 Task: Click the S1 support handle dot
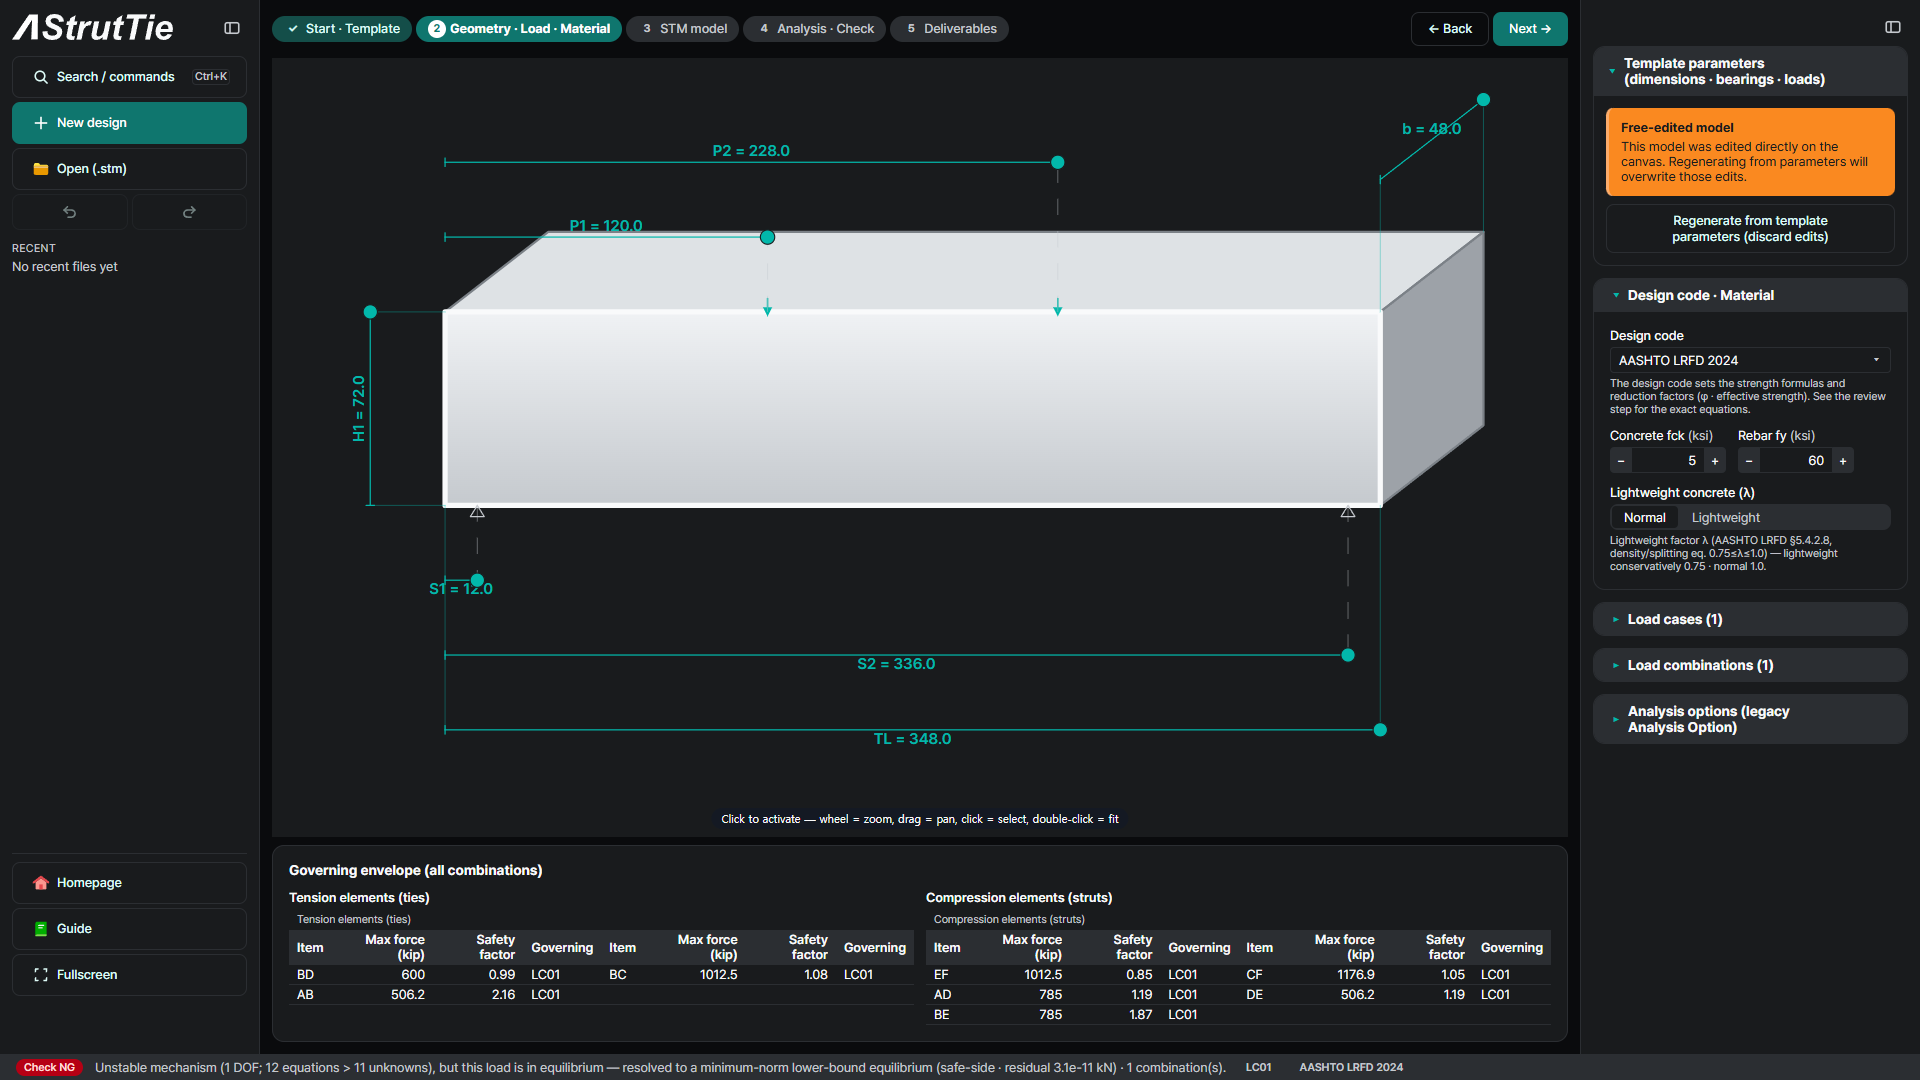(477, 580)
